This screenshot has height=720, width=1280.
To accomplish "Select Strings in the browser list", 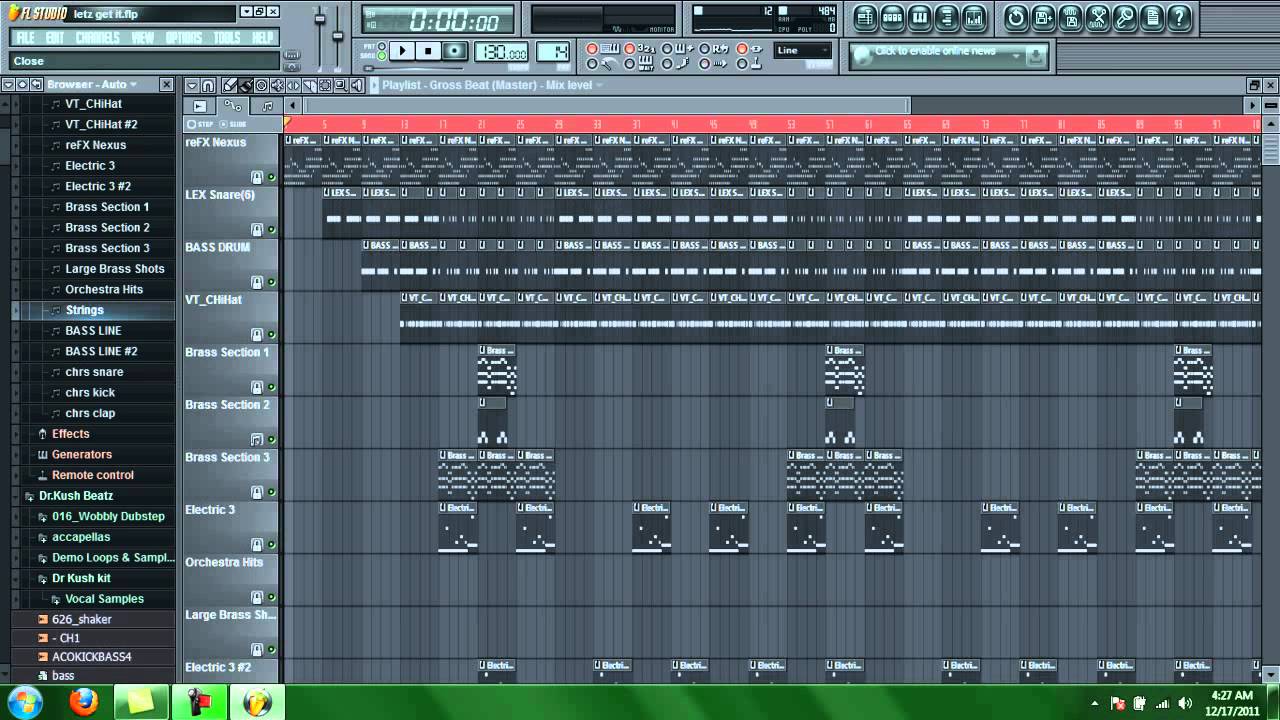I will click(84, 310).
